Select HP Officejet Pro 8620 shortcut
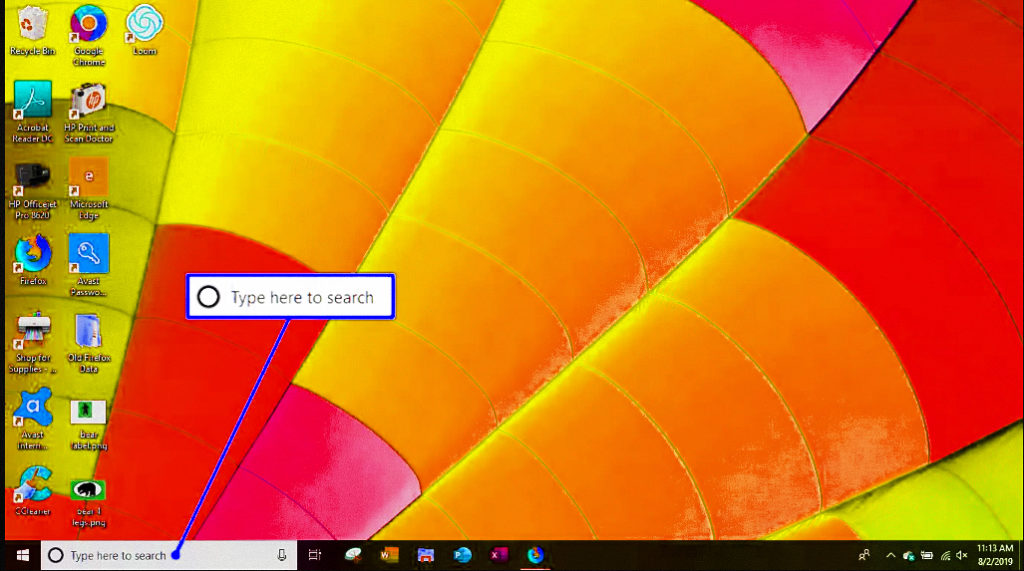The image size is (1024, 571). (32, 190)
